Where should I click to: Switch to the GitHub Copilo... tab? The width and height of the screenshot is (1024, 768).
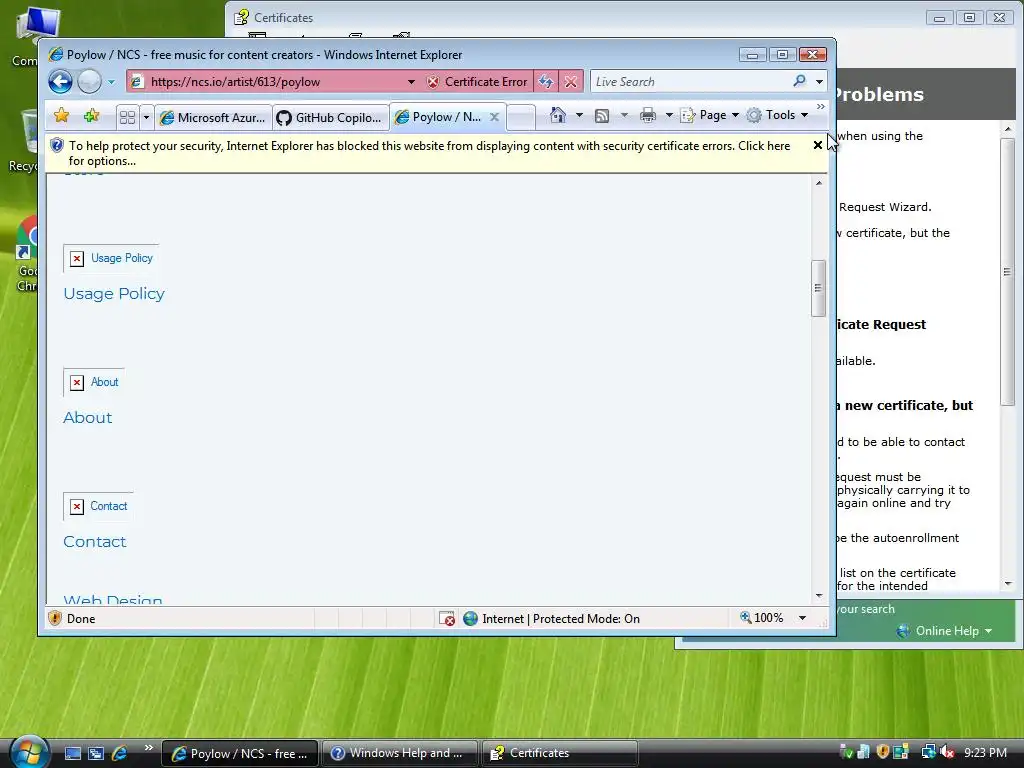click(330, 118)
